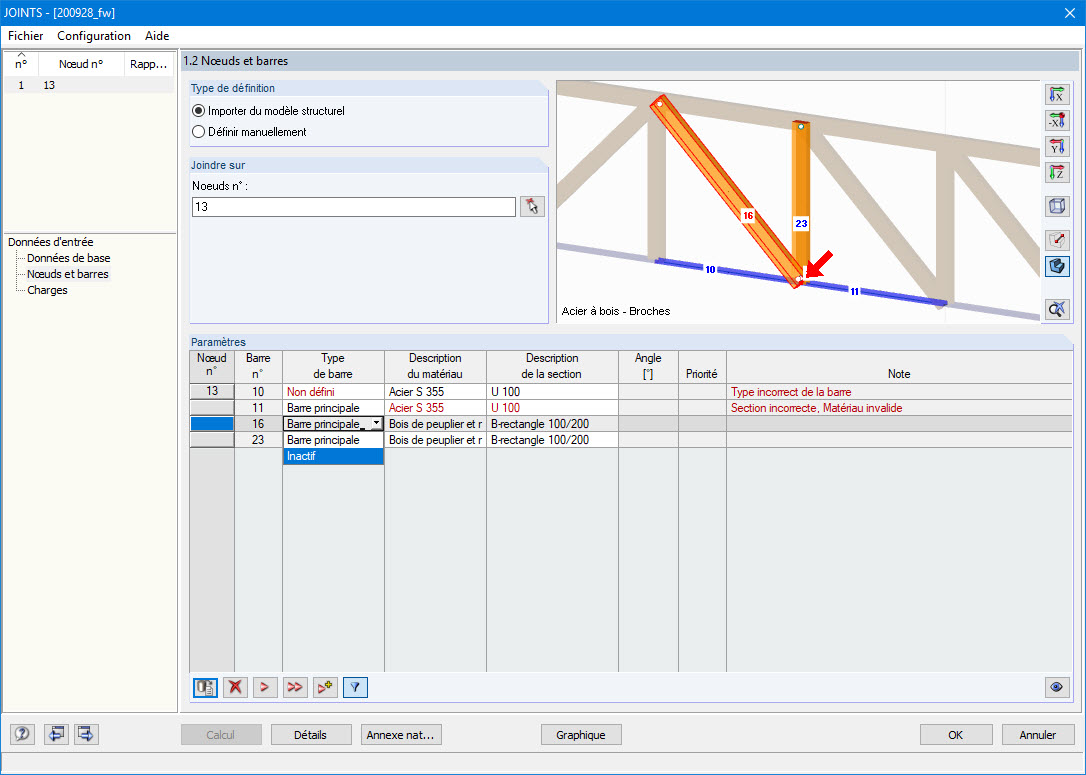Close the JOINTS window
The width and height of the screenshot is (1086, 775).
(x=1069, y=12)
